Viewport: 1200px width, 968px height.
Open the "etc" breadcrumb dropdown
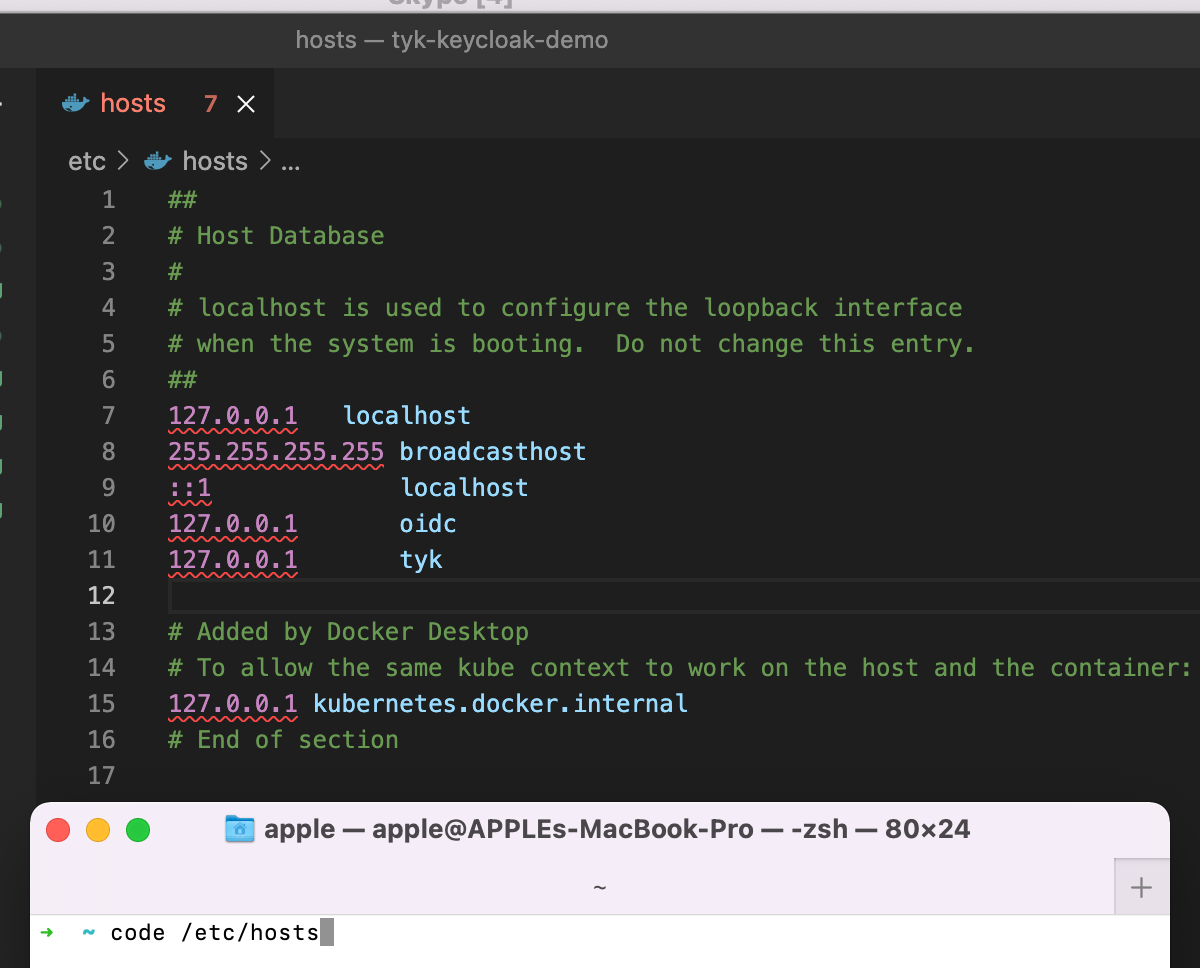[86, 161]
